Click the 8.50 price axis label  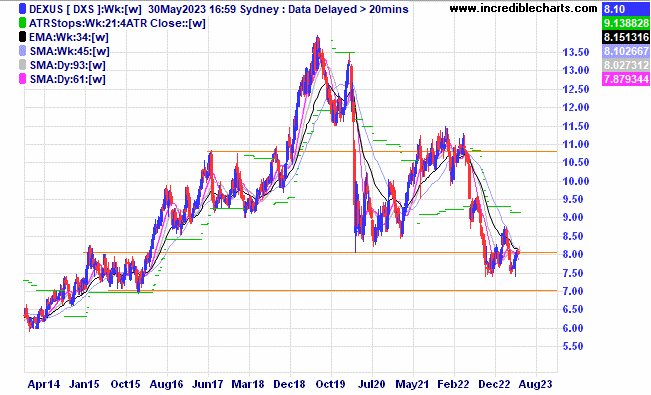tap(573, 236)
